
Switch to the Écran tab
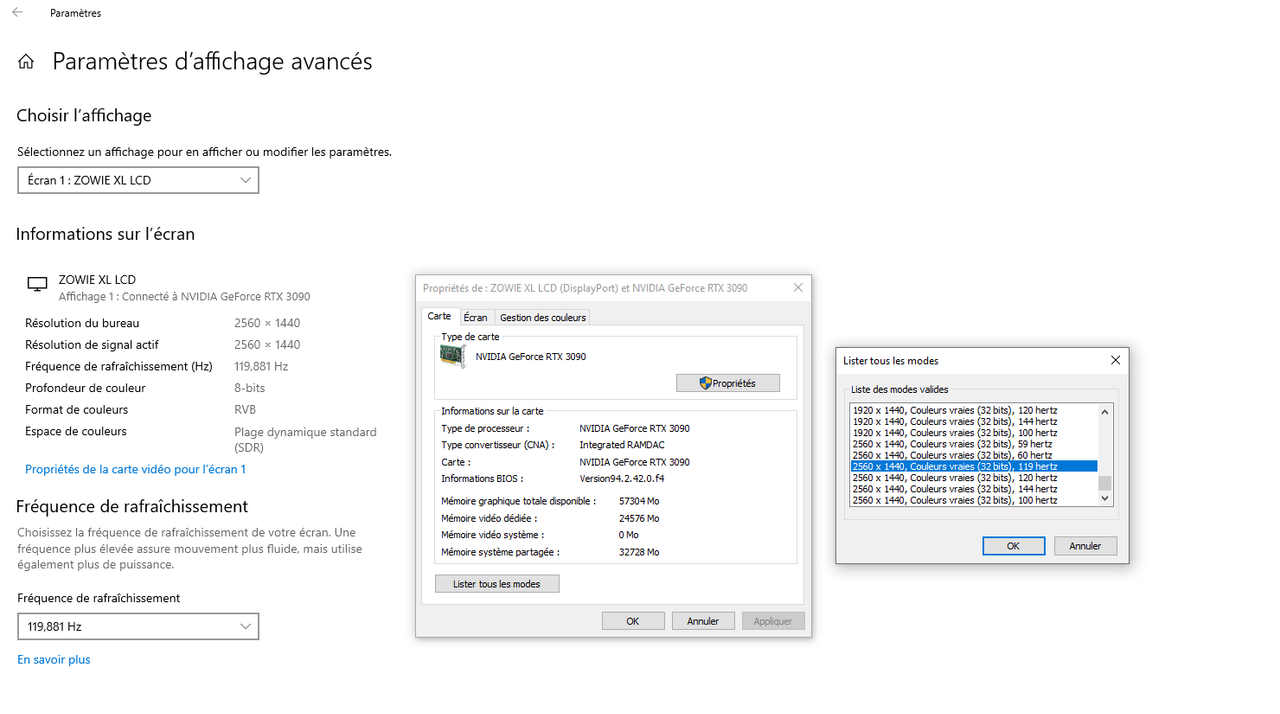(475, 317)
